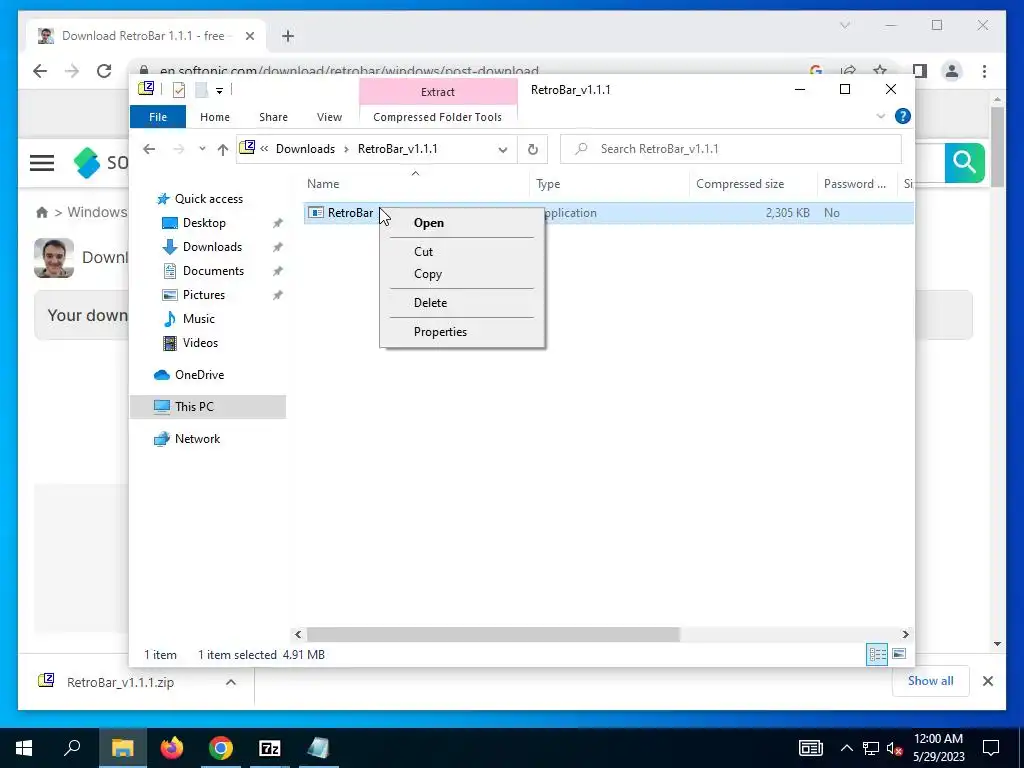Click the Search RetroBar_v1.1.1 field
The width and height of the screenshot is (1024, 768).
(731, 149)
